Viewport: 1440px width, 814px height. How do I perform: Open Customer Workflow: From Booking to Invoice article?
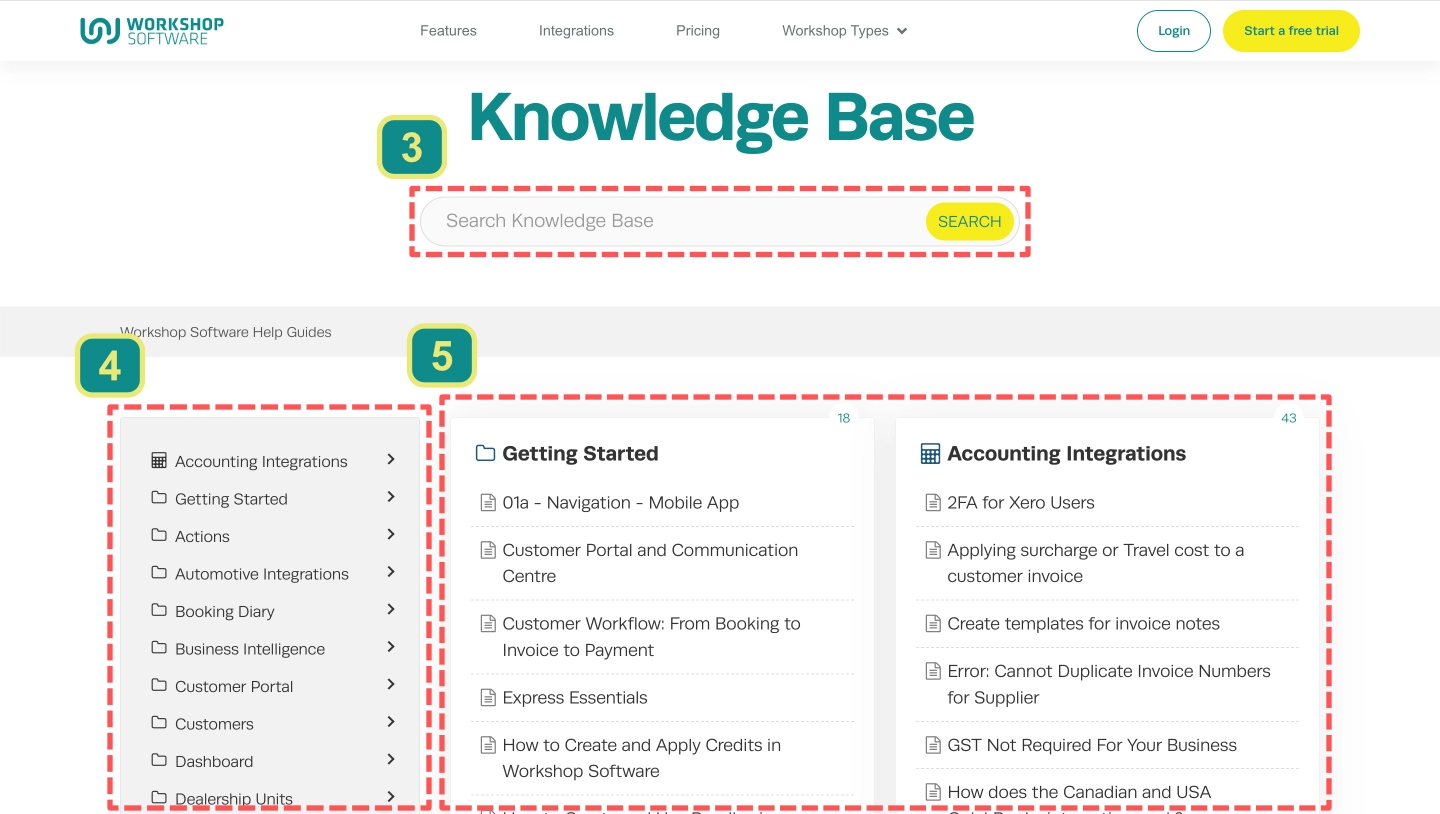(x=651, y=637)
